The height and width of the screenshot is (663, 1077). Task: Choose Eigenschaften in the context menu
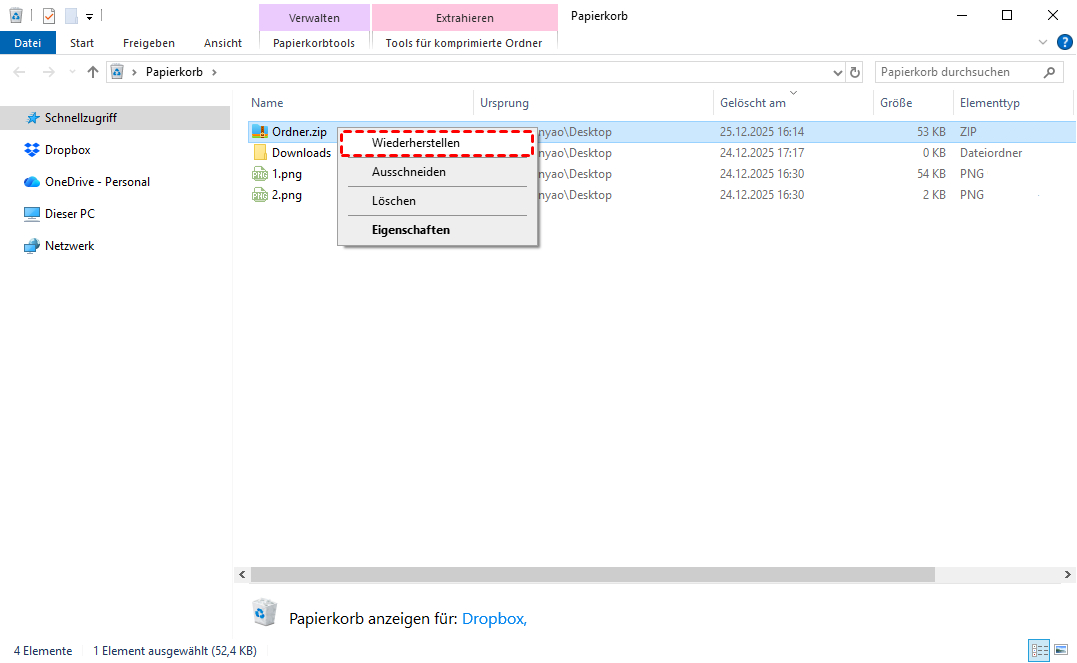click(x=410, y=230)
